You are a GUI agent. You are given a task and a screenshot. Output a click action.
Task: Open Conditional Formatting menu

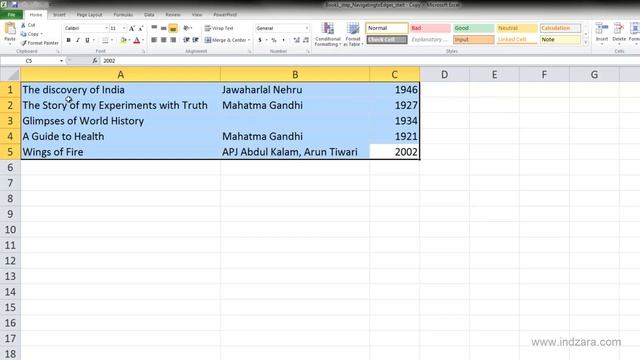pos(327,34)
